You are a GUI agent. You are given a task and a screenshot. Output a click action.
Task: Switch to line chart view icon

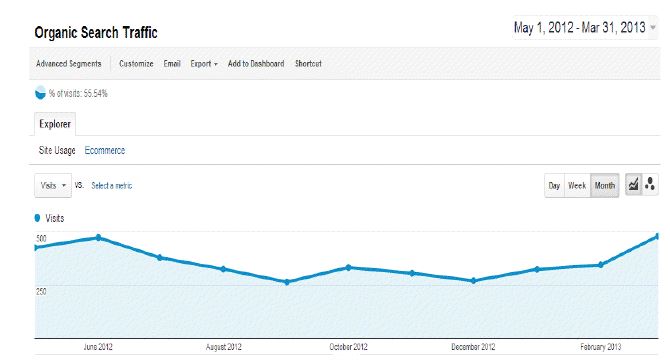coord(633,185)
